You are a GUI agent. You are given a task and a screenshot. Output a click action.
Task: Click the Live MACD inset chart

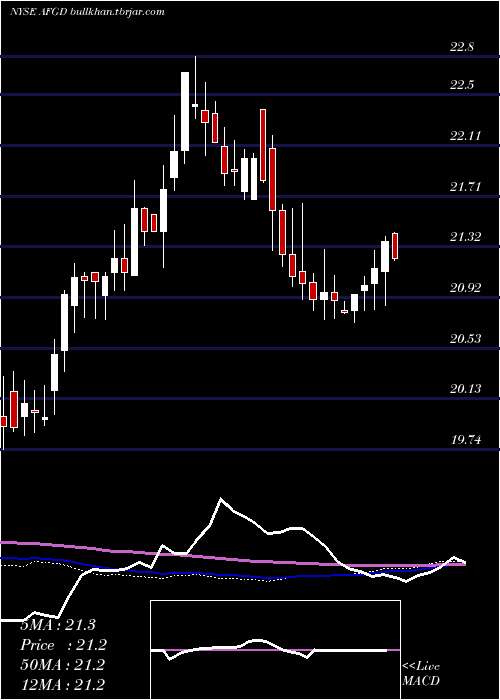275,650
